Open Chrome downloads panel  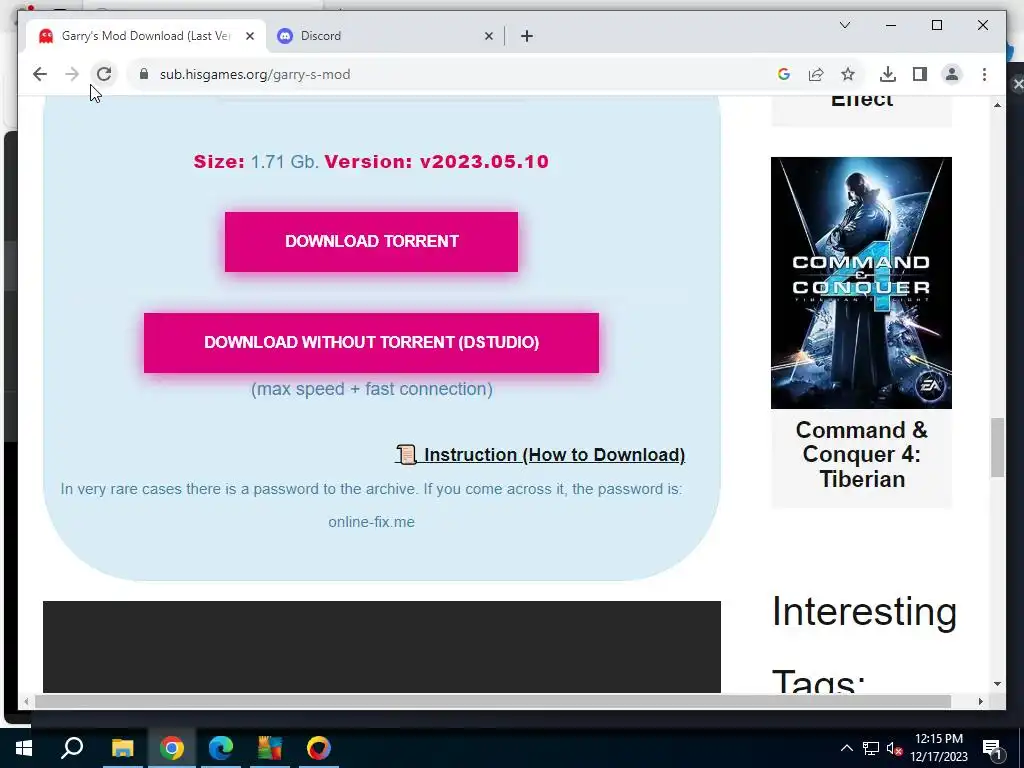click(888, 74)
